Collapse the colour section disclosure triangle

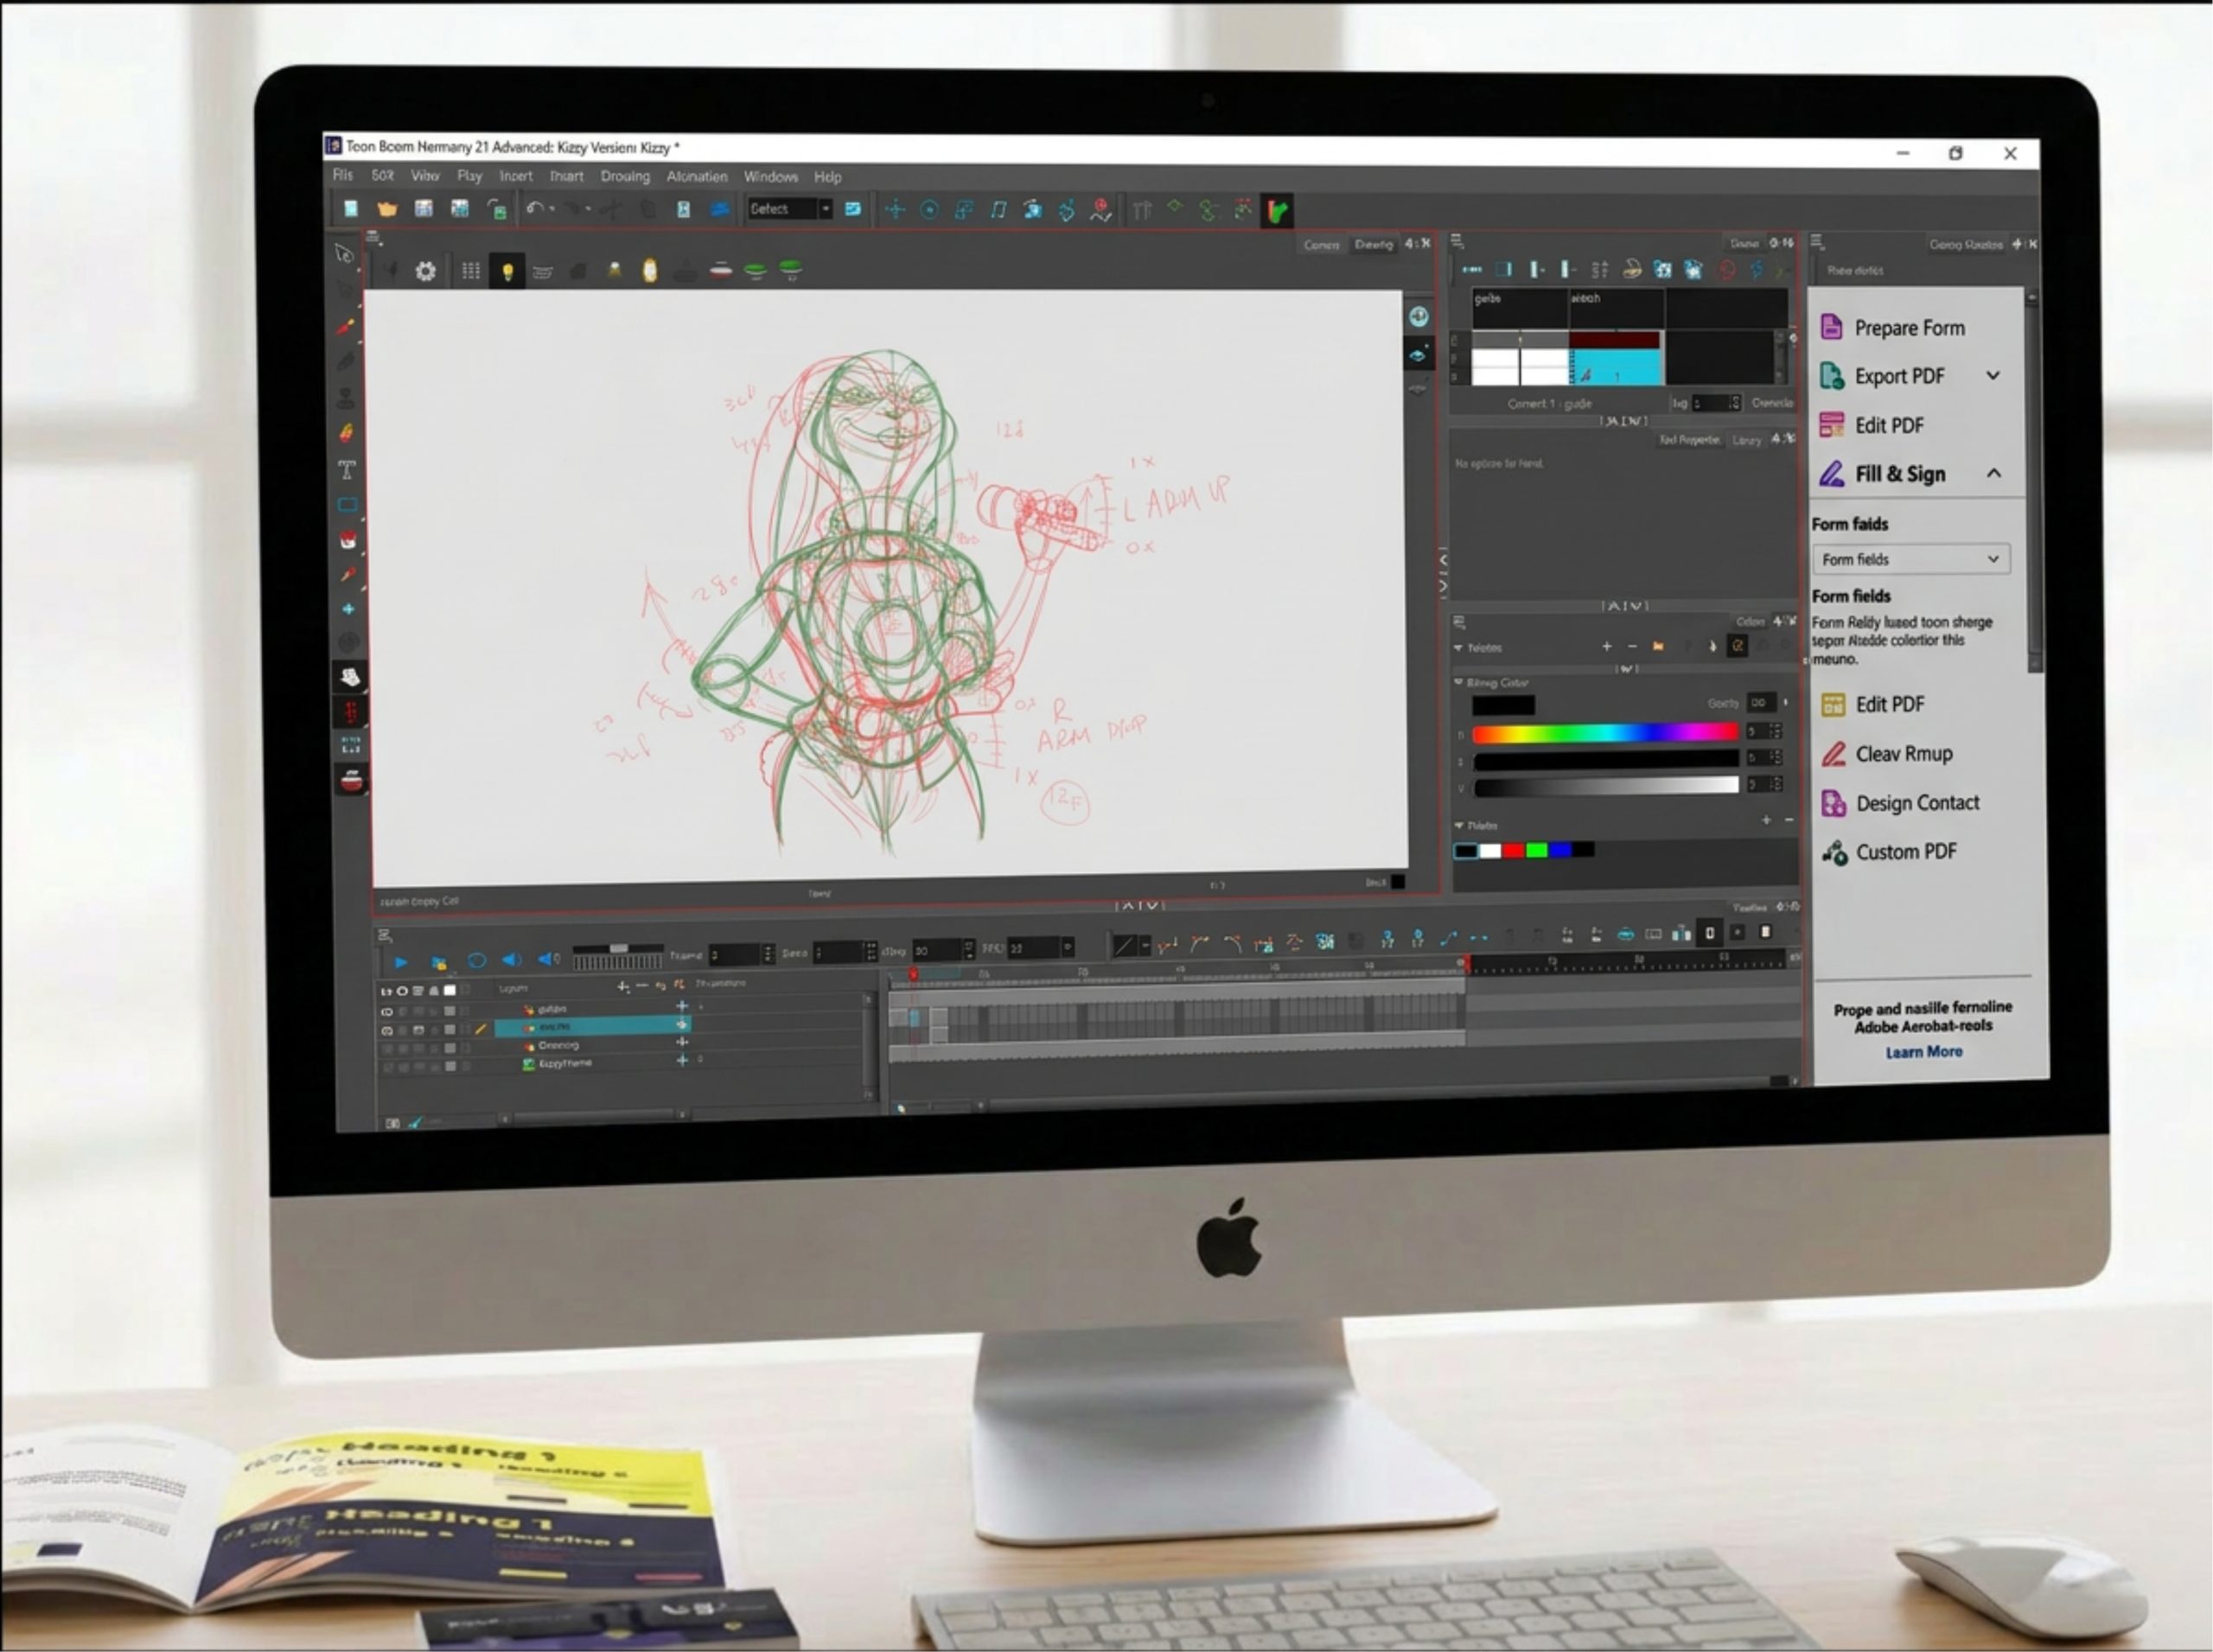pyautogui.click(x=1458, y=682)
